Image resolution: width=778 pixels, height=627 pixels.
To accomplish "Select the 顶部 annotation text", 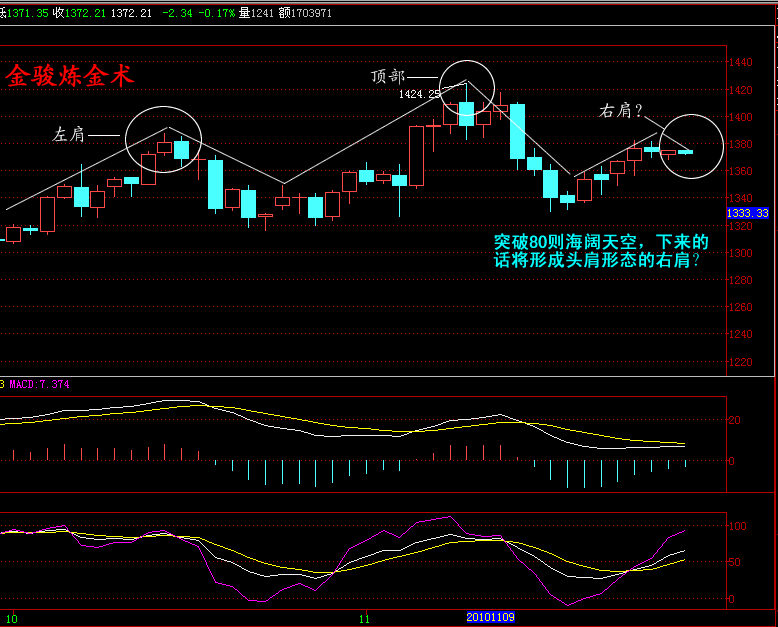I will coord(387,76).
